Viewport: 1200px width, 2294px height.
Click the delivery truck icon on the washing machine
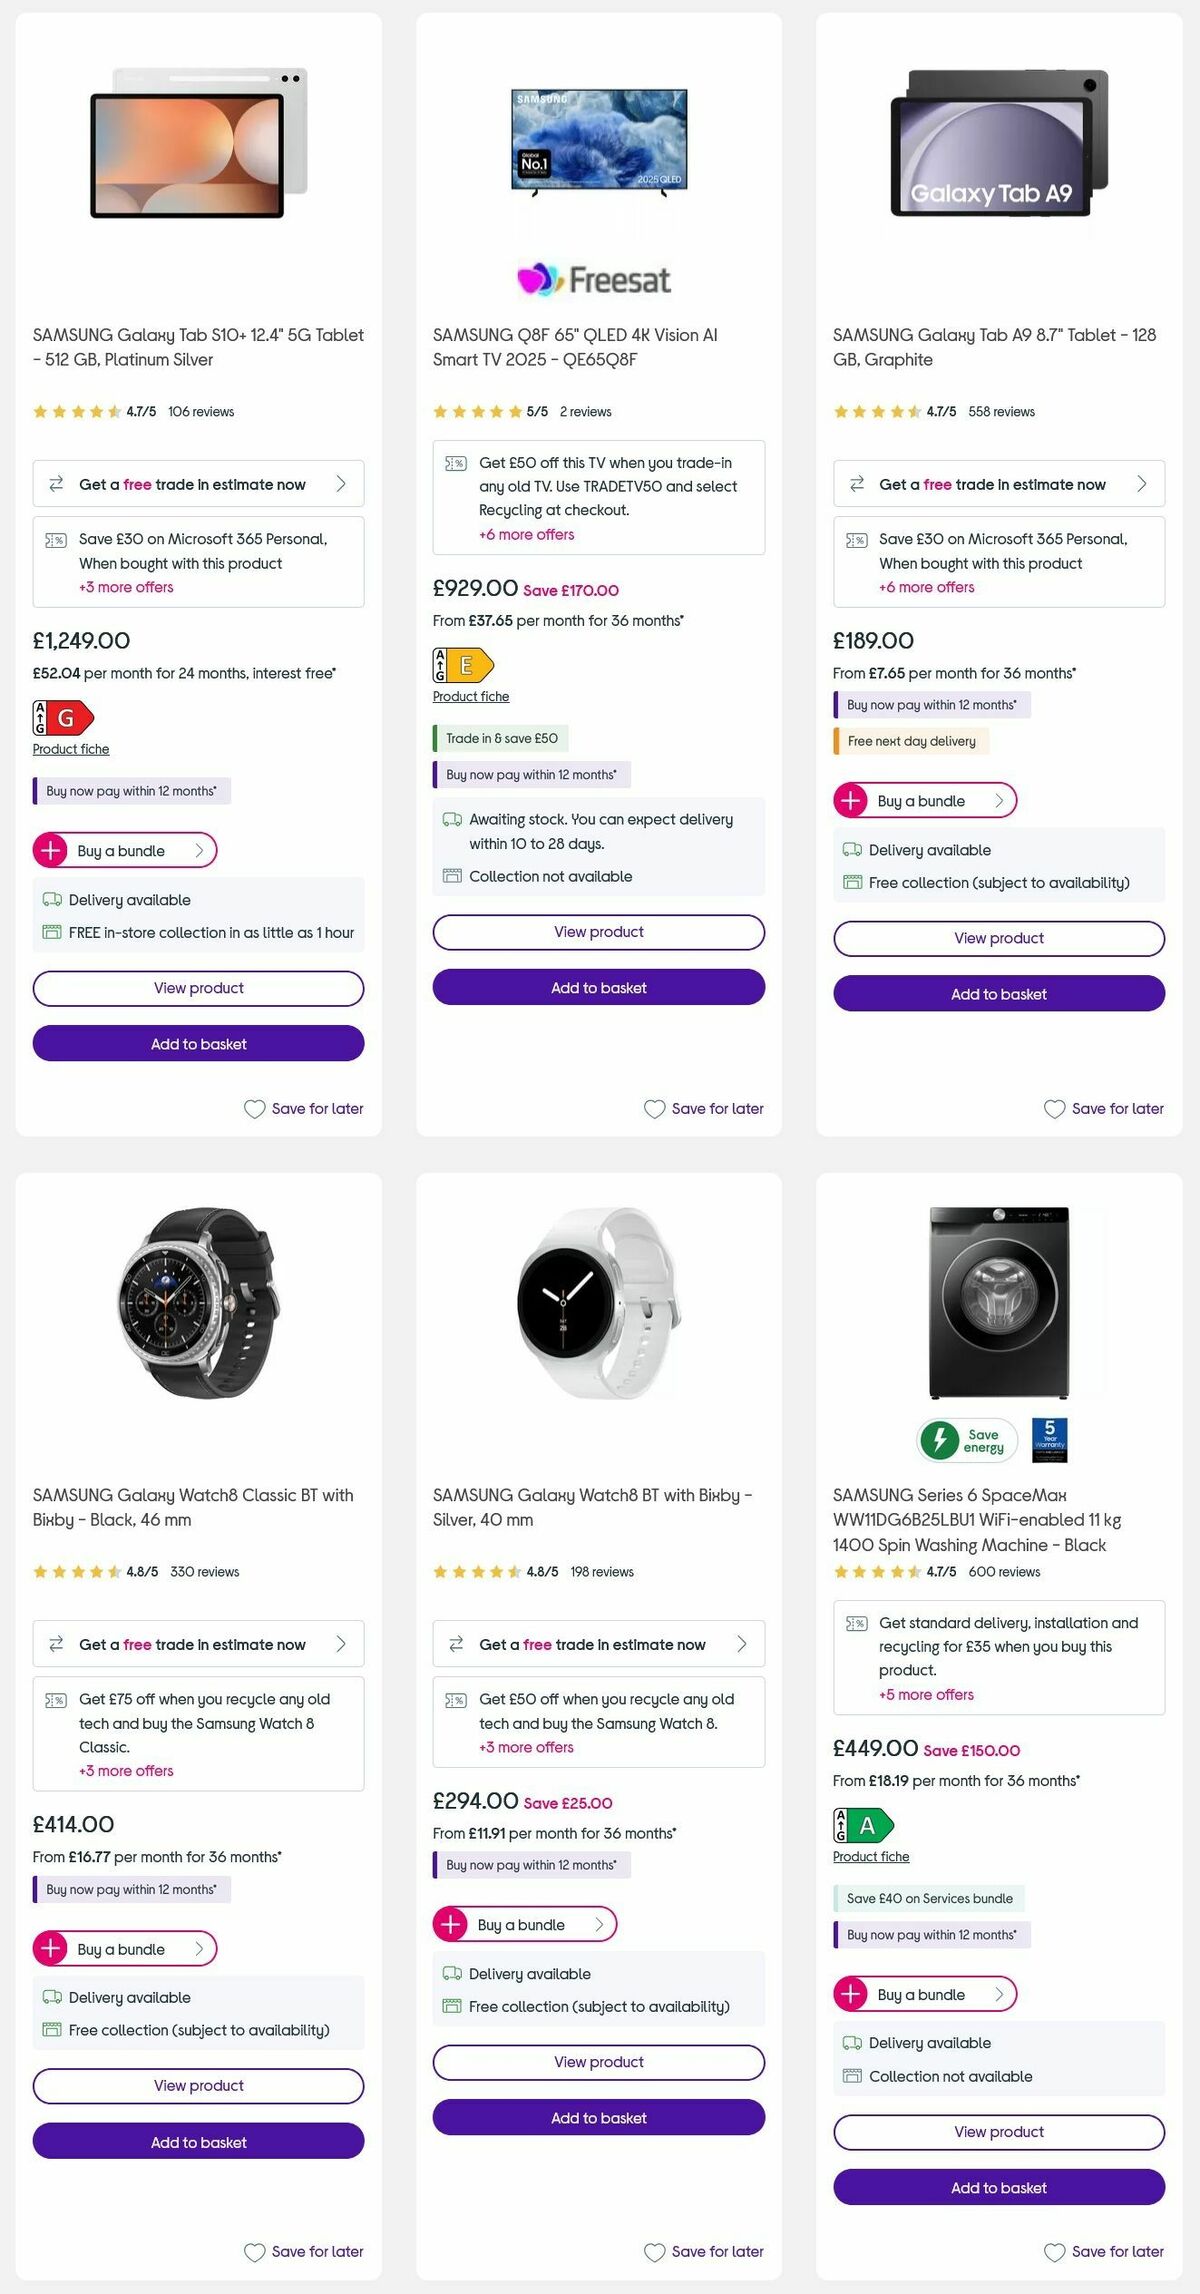[852, 2042]
